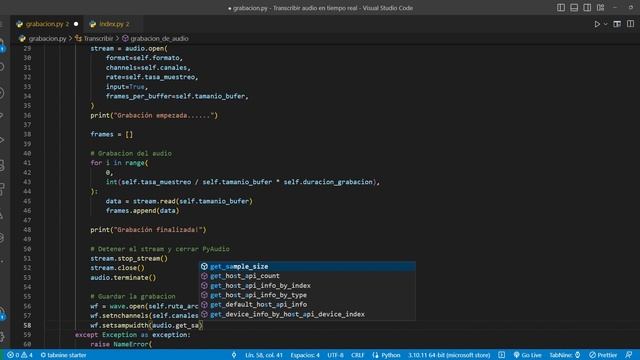Expand run options dropdown arrow
This screenshot has width=640, height=360.
(605, 24)
